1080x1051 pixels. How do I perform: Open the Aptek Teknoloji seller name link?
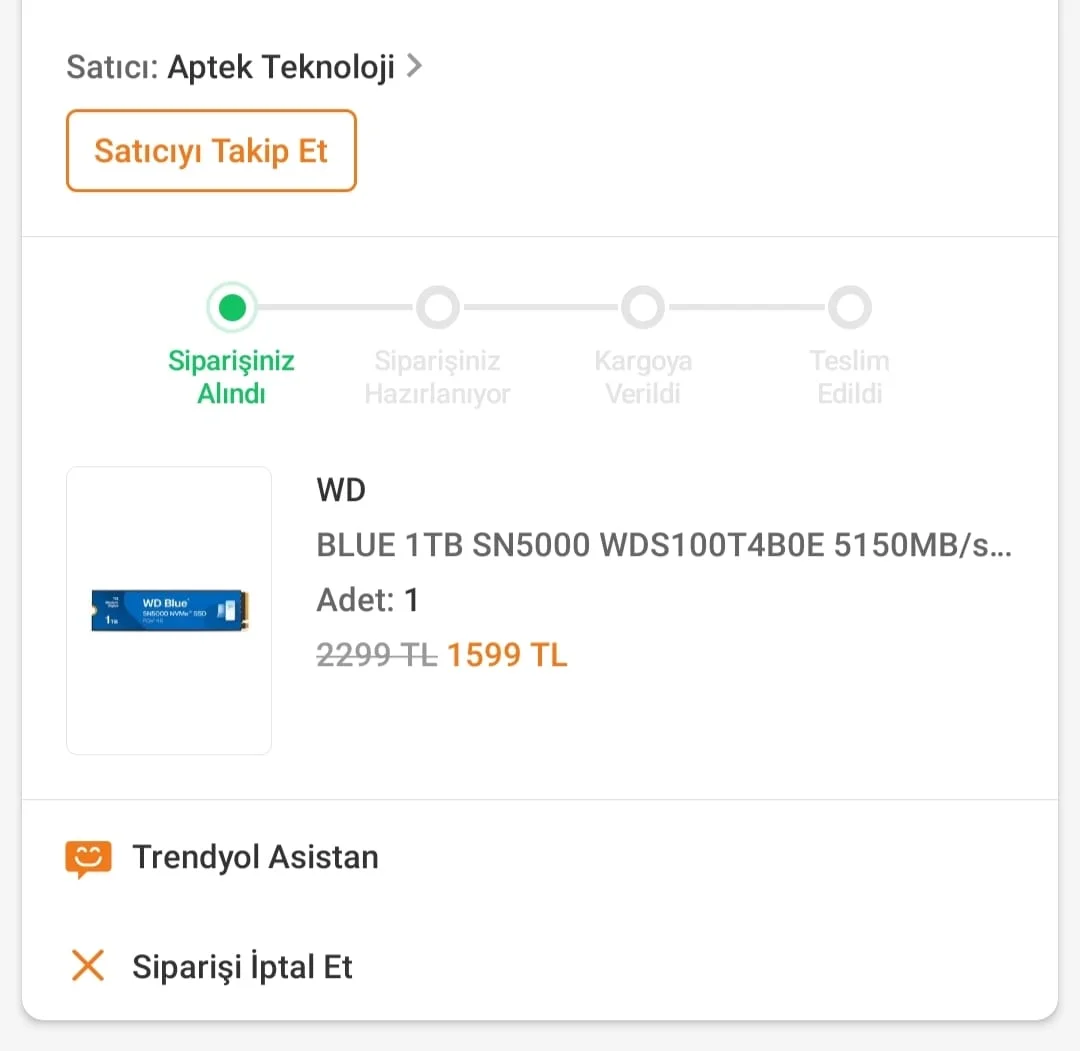[281, 67]
